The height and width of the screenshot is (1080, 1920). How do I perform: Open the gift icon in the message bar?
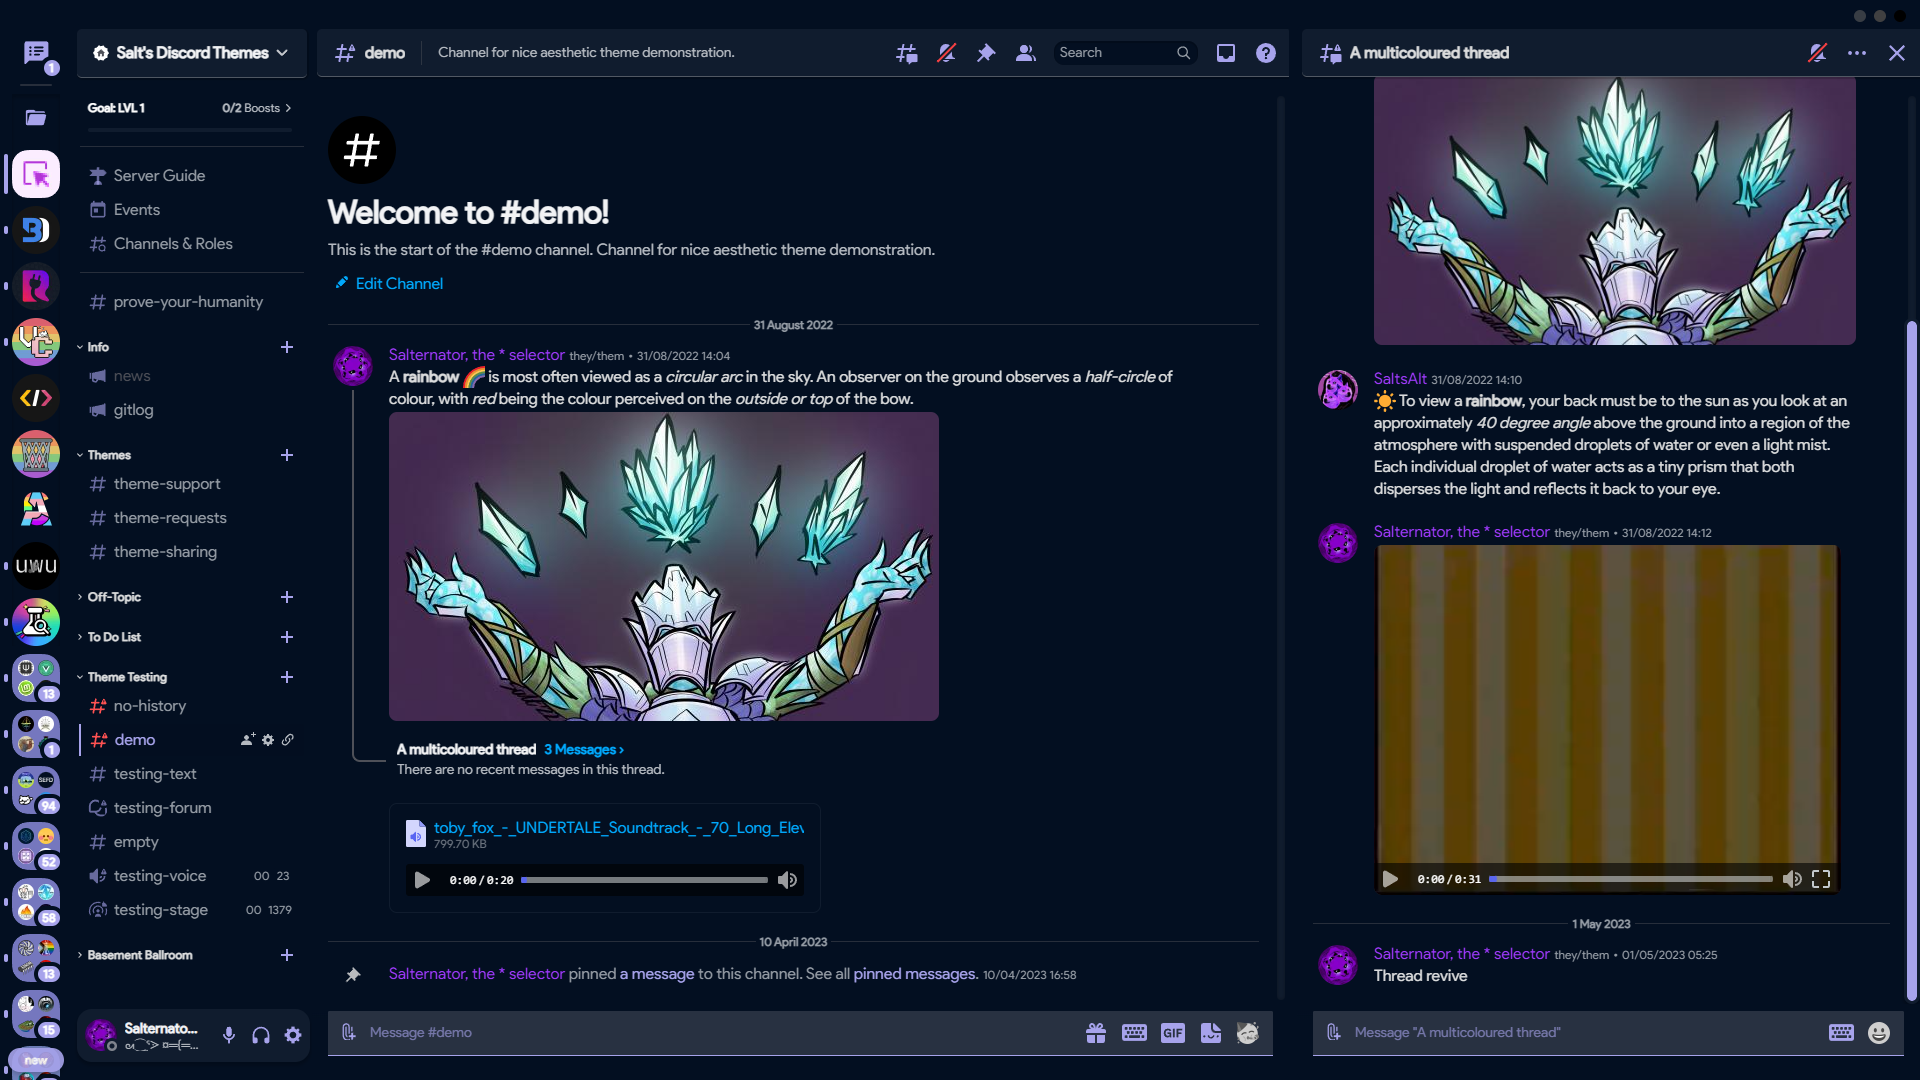click(x=1096, y=1033)
